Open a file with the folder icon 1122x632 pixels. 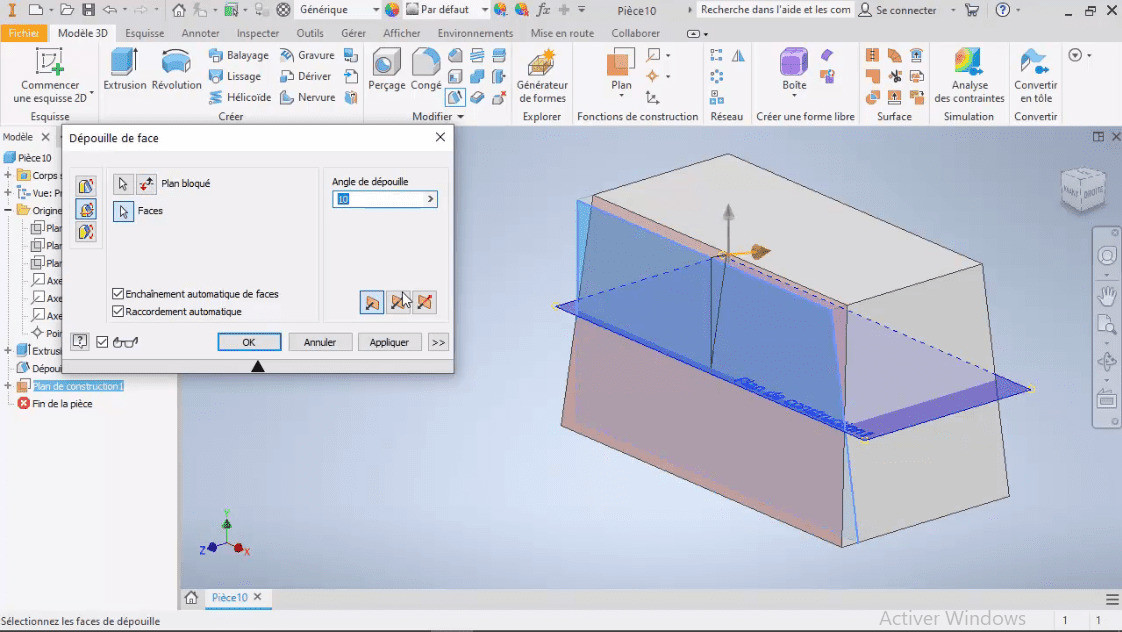coord(67,10)
